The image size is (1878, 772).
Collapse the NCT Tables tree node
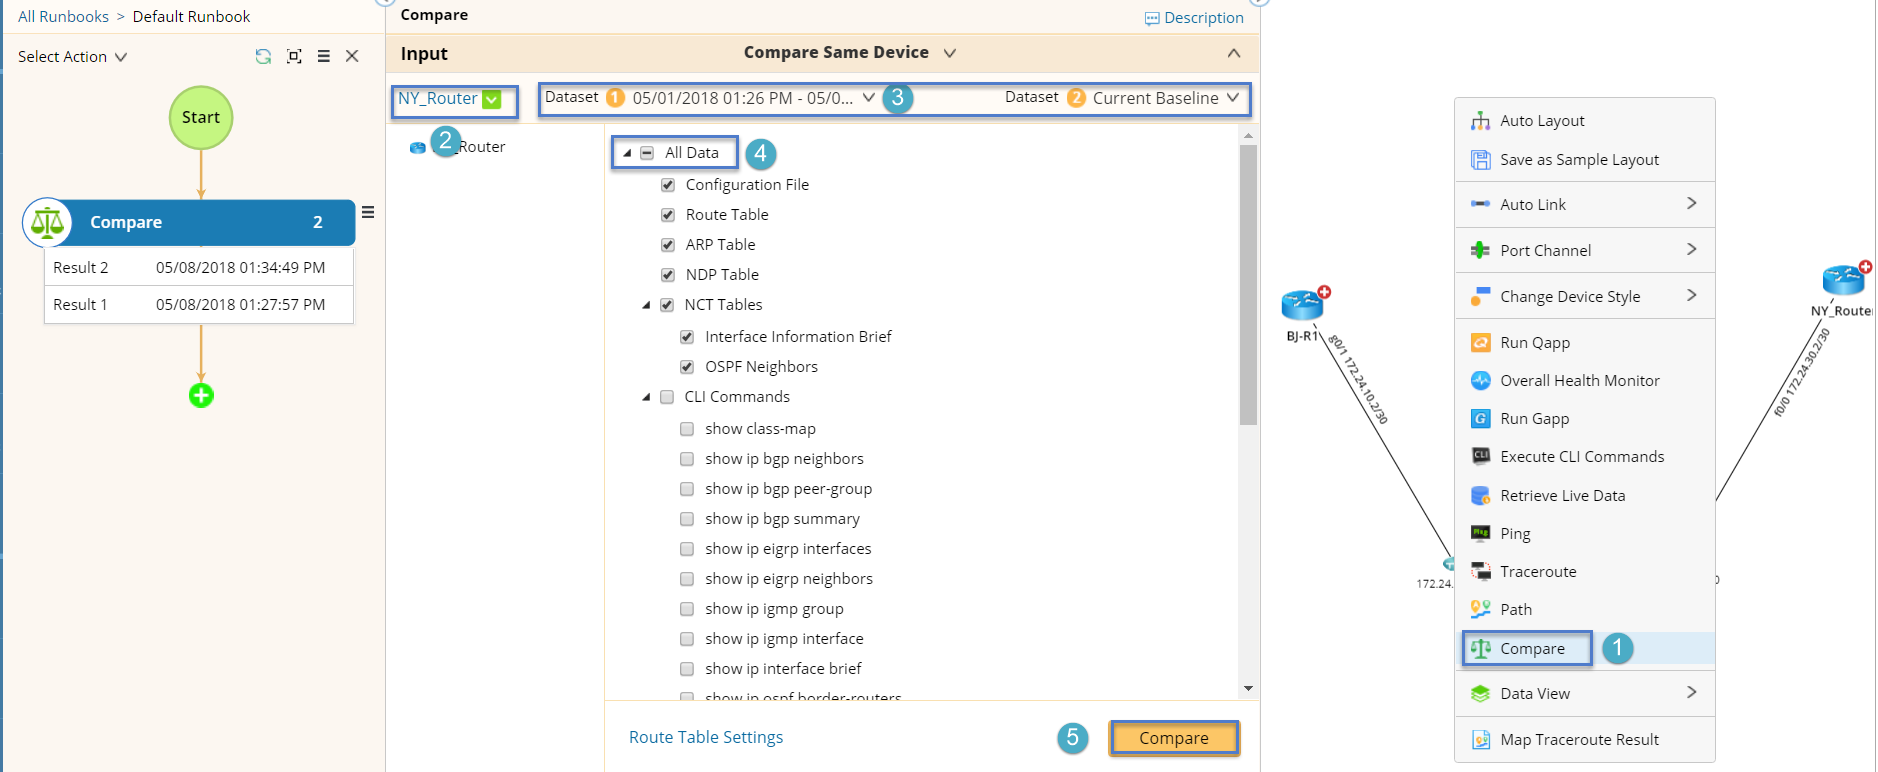(647, 305)
